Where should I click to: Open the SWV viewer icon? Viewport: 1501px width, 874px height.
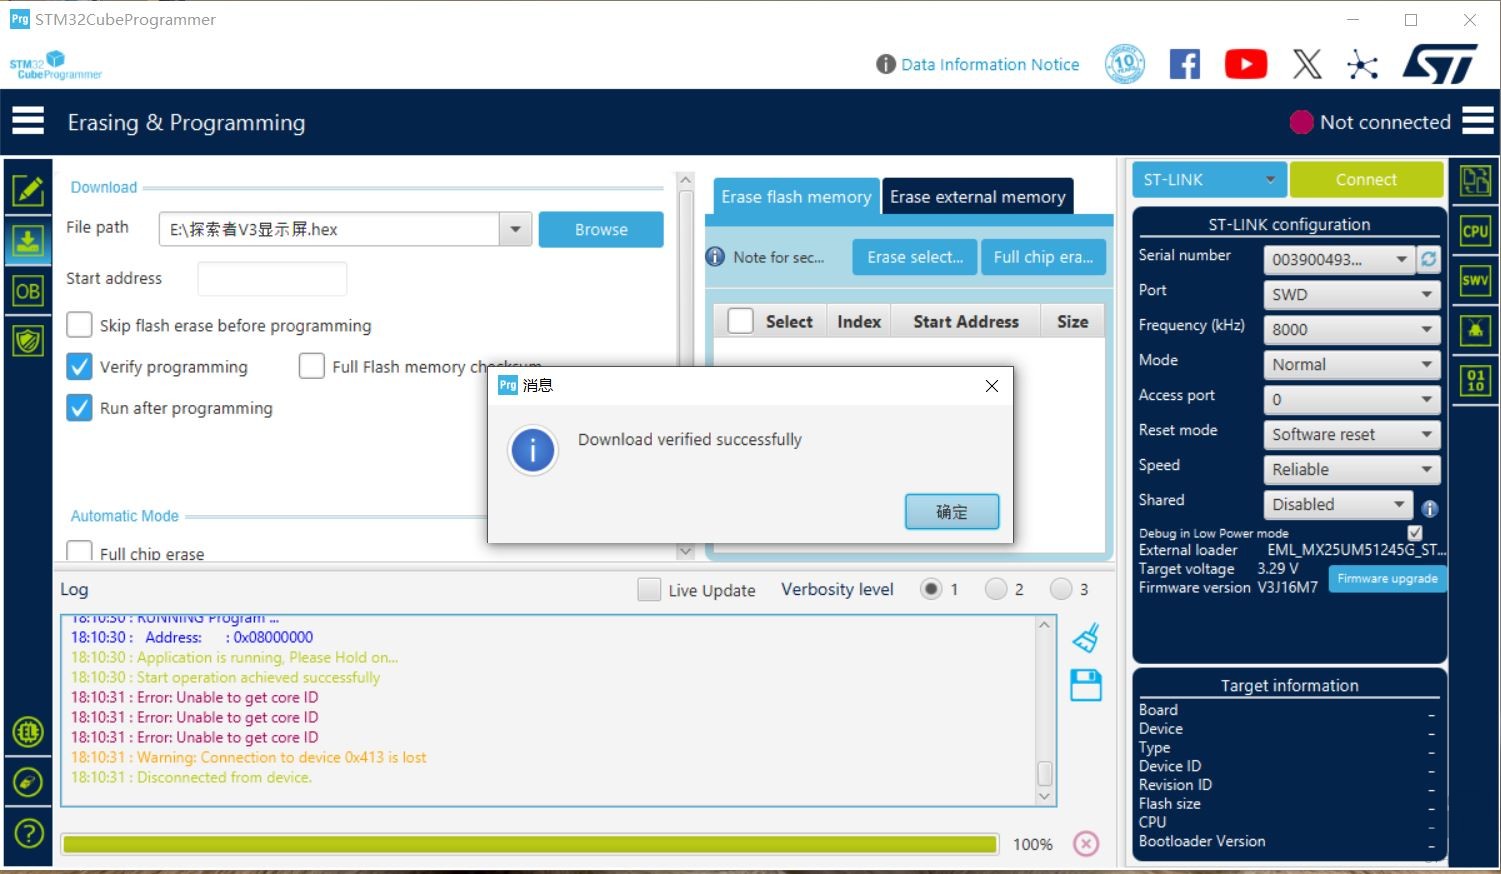(x=1475, y=281)
